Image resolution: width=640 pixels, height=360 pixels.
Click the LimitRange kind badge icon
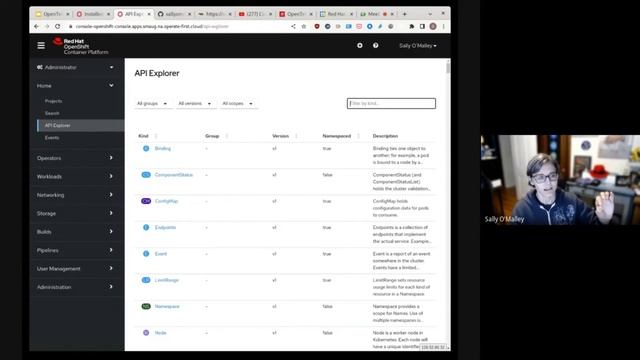146,280
